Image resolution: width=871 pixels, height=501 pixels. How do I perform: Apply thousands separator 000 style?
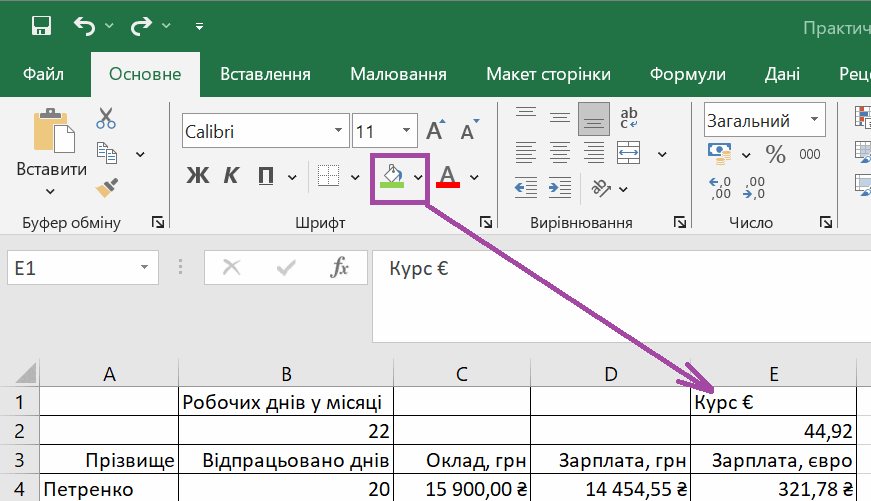point(810,154)
